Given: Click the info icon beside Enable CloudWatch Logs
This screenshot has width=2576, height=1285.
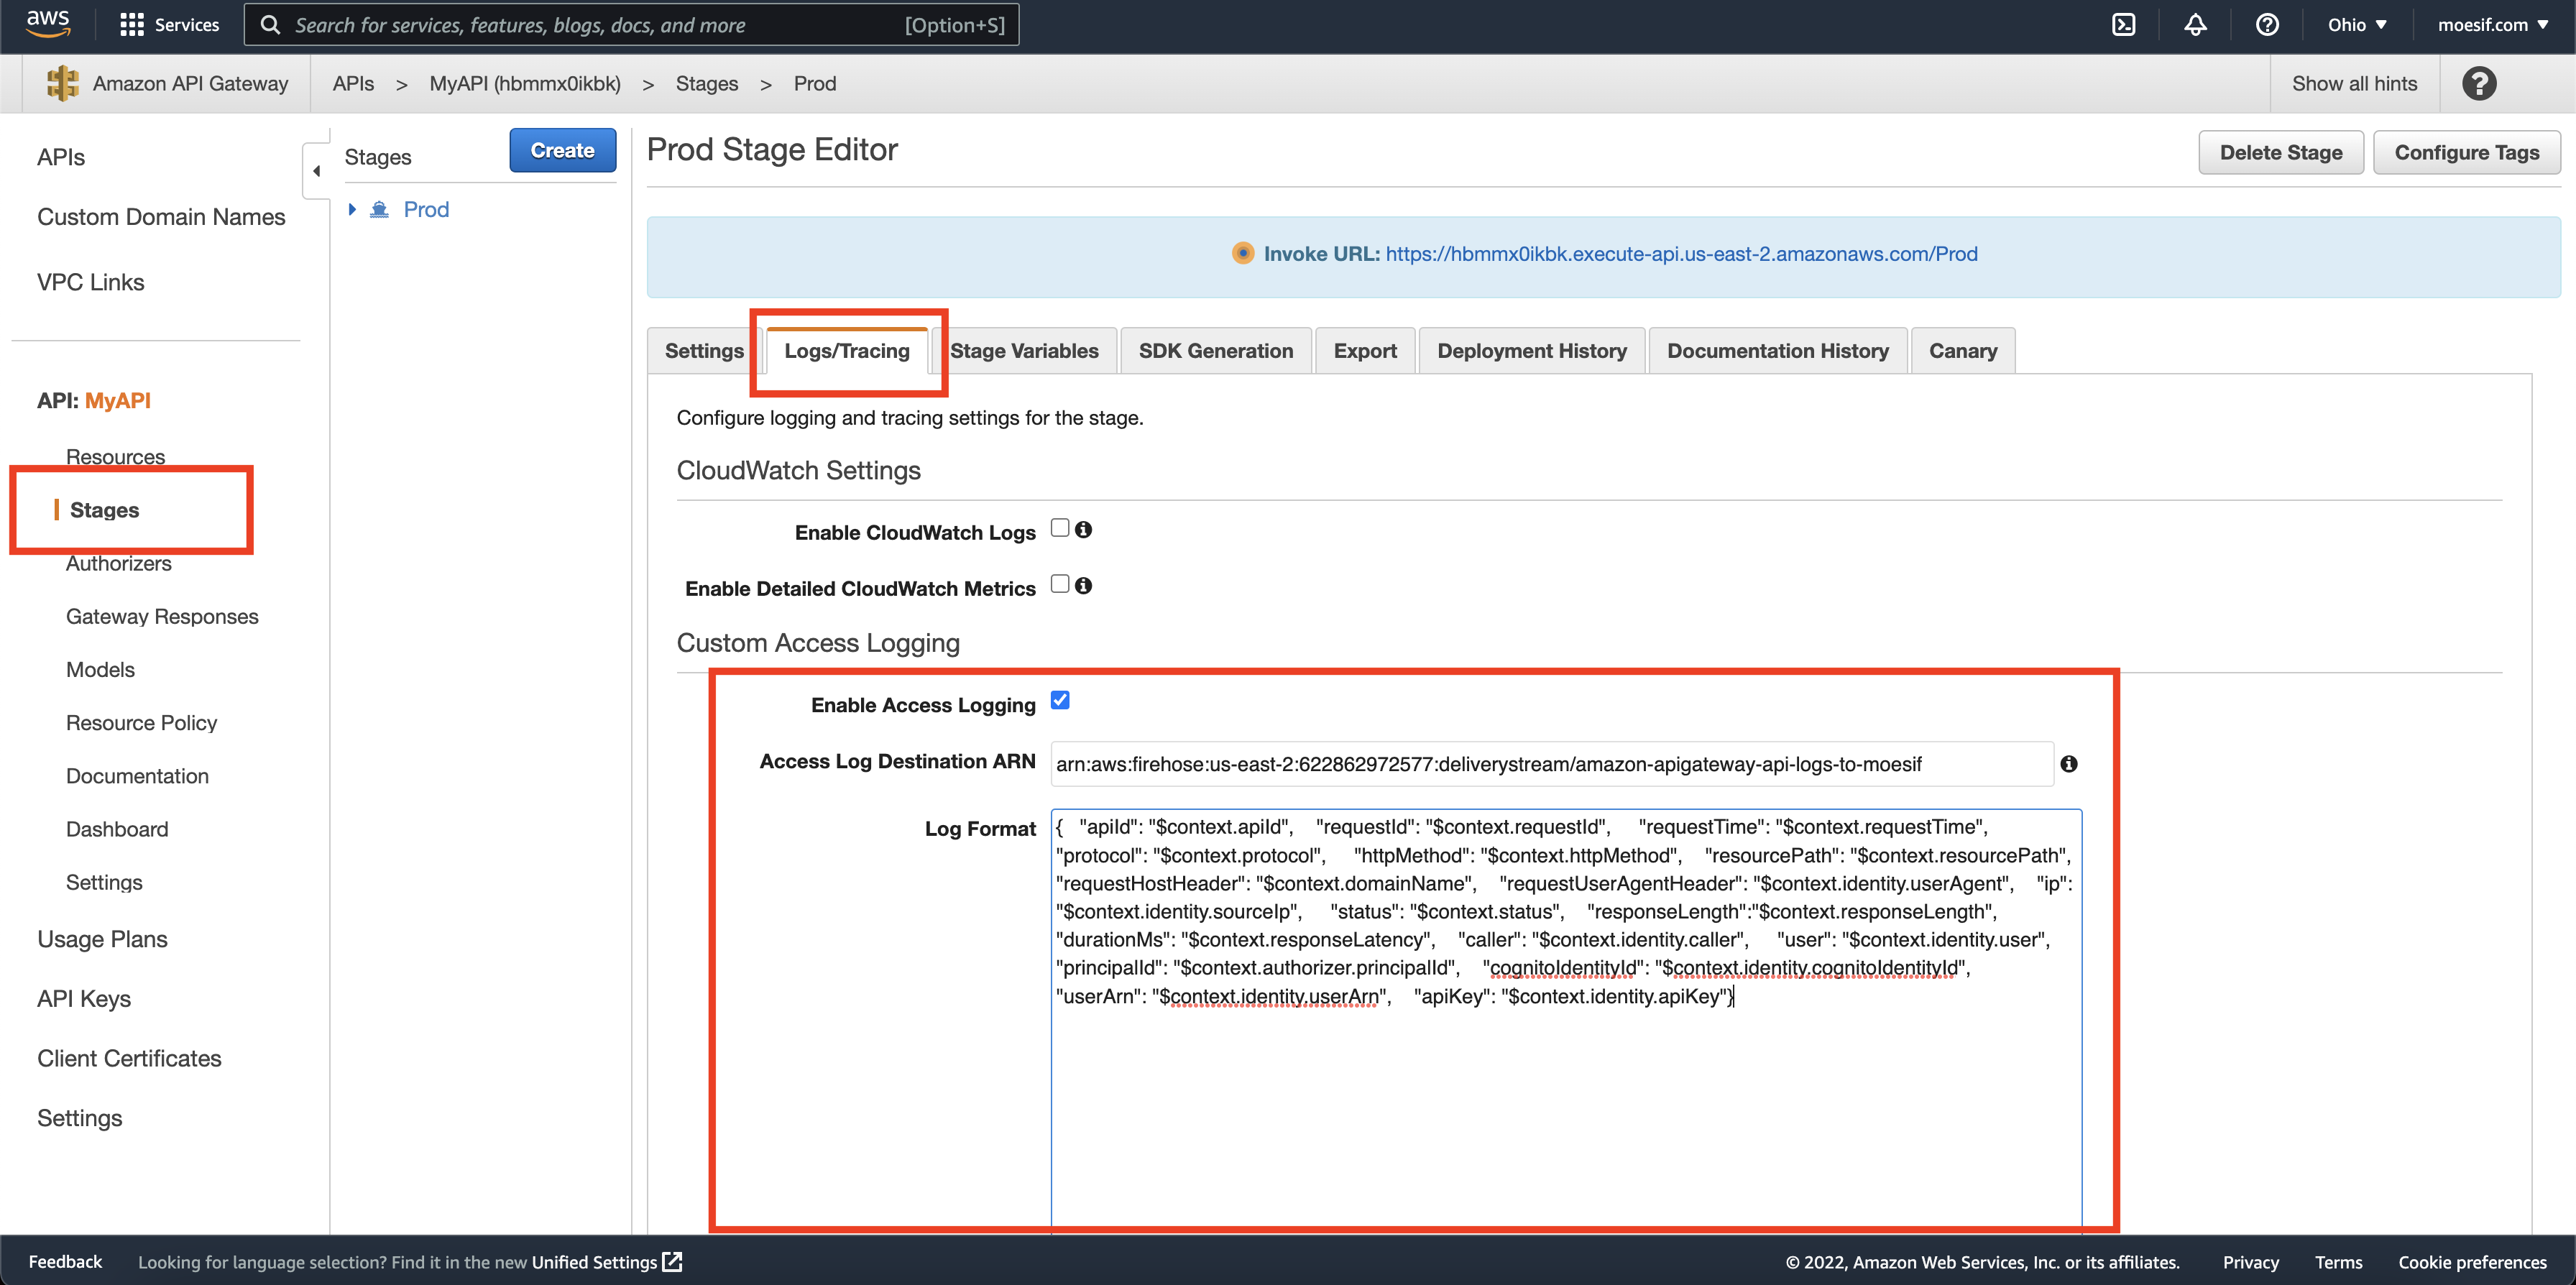Looking at the screenshot, I should coord(1086,529).
